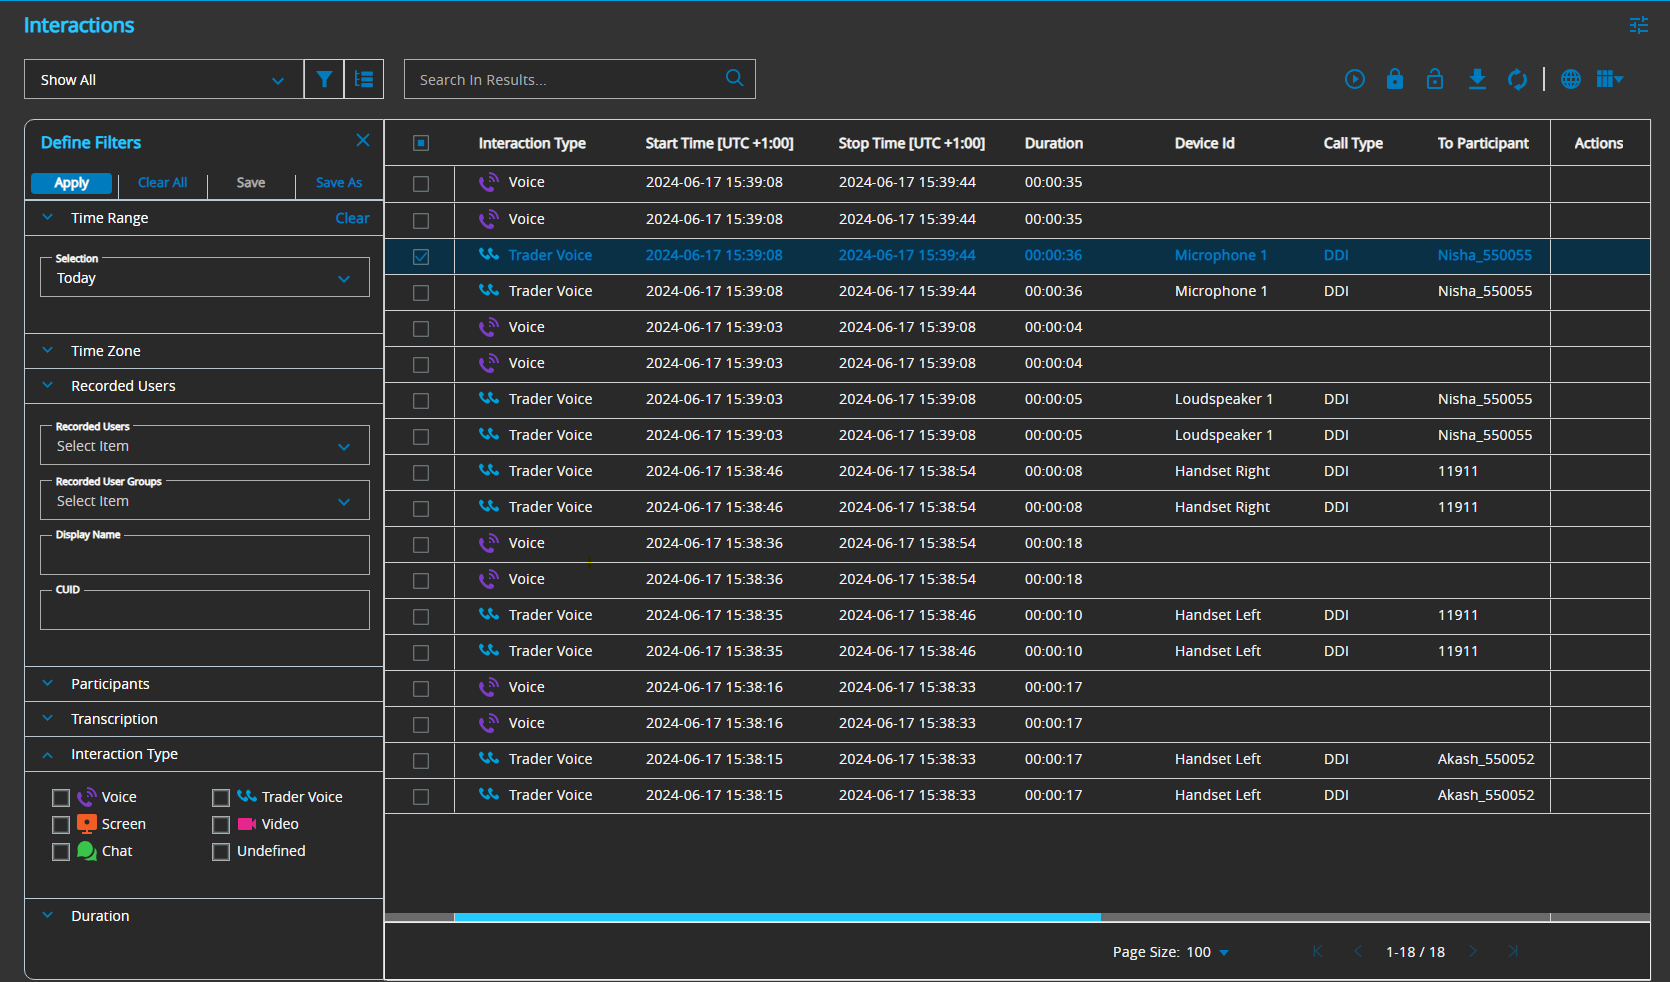Click the solid lock icon
The image size is (1670, 982).
(1395, 79)
